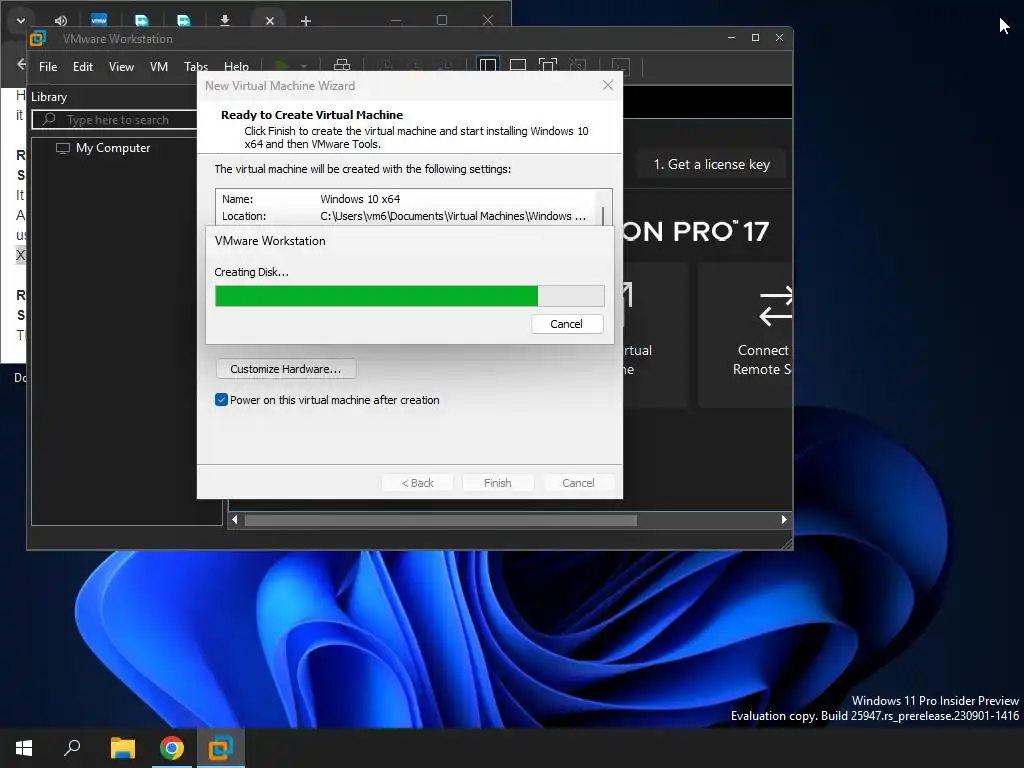Click the right arrow of the horizontal scrollbar
The height and width of the screenshot is (768, 1024).
pyautogui.click(x=784, y=520)
